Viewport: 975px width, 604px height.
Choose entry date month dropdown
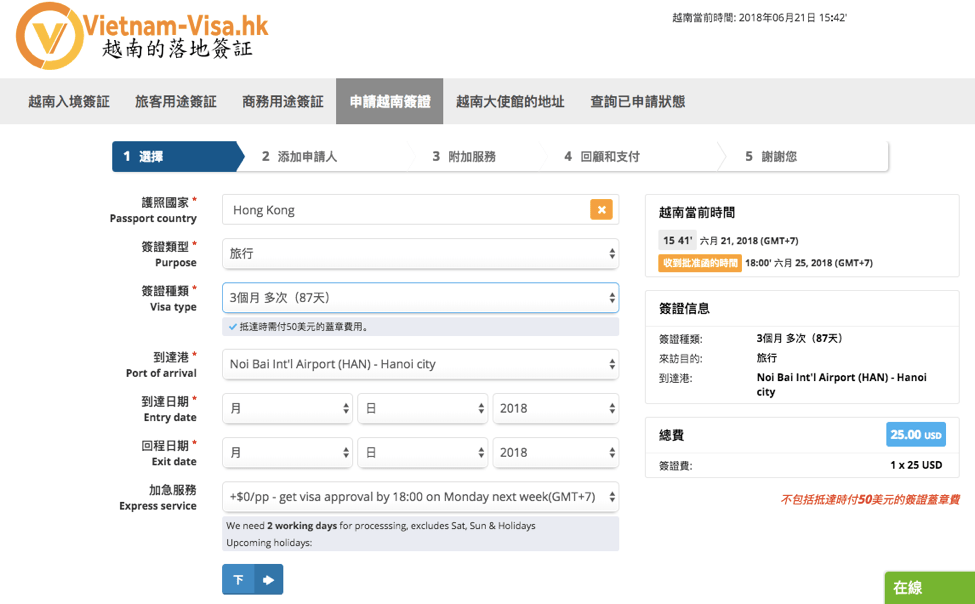[x=288, y=409]
